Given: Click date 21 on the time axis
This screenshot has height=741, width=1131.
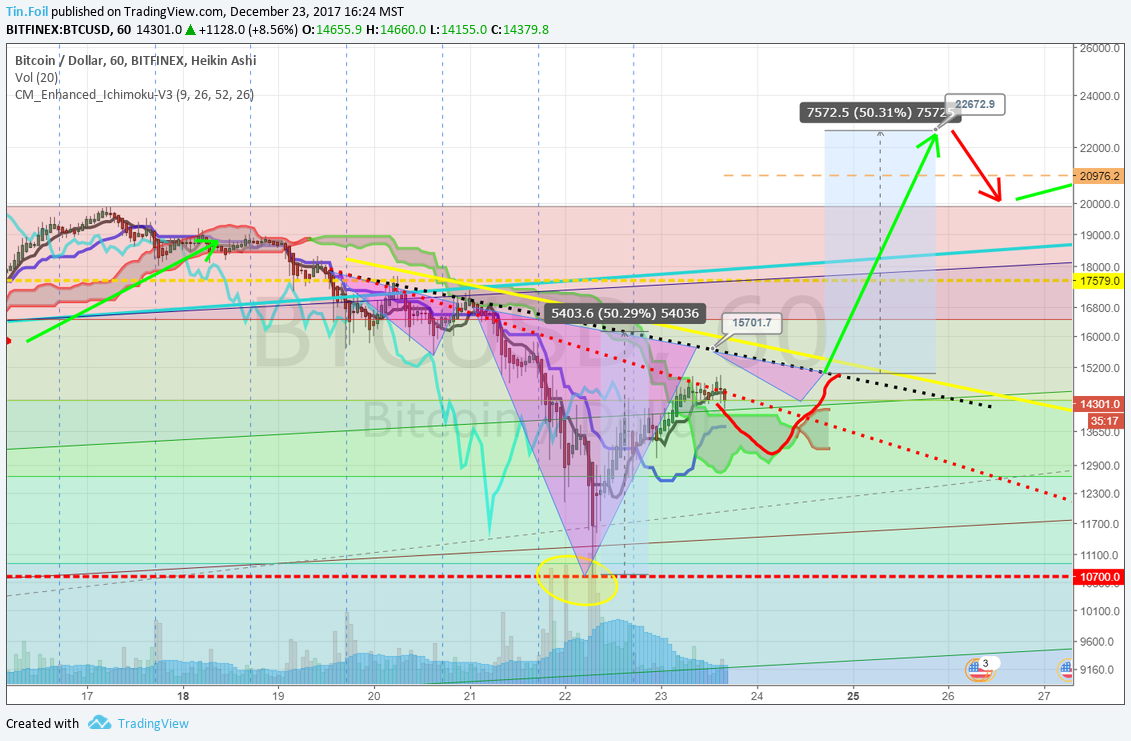Looking at the screenshot, I should pyautogui.click(x=470, y=696).
